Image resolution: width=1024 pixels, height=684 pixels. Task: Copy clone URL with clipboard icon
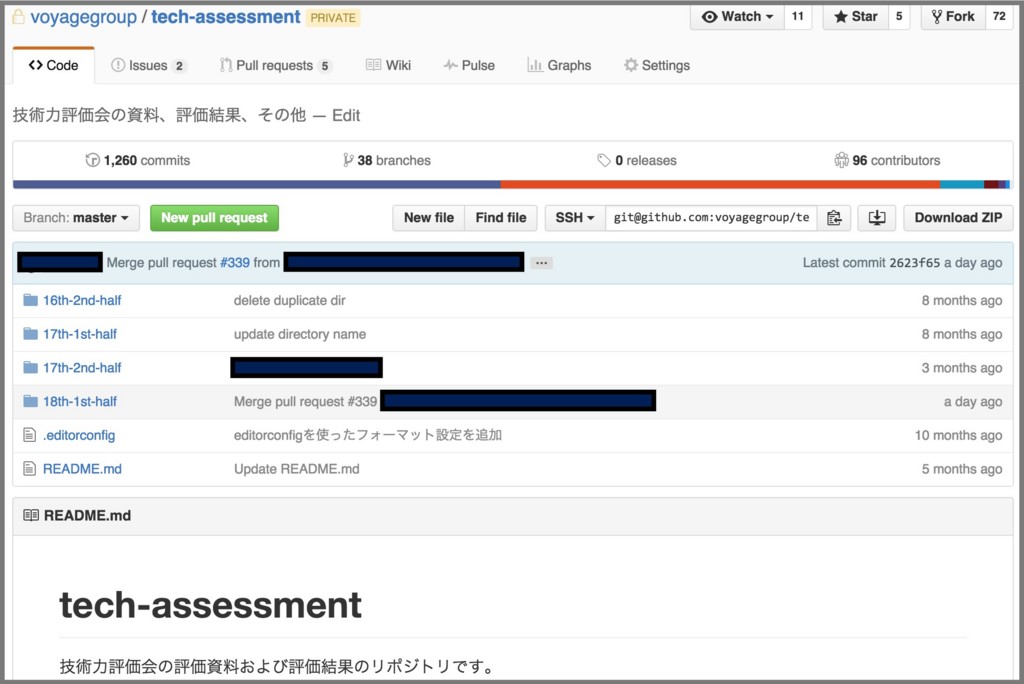click(834, 218)
